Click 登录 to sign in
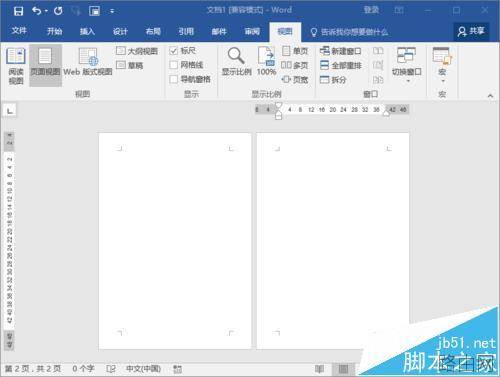The width and height of the screenshot is (500, 377). click(371, 10)
